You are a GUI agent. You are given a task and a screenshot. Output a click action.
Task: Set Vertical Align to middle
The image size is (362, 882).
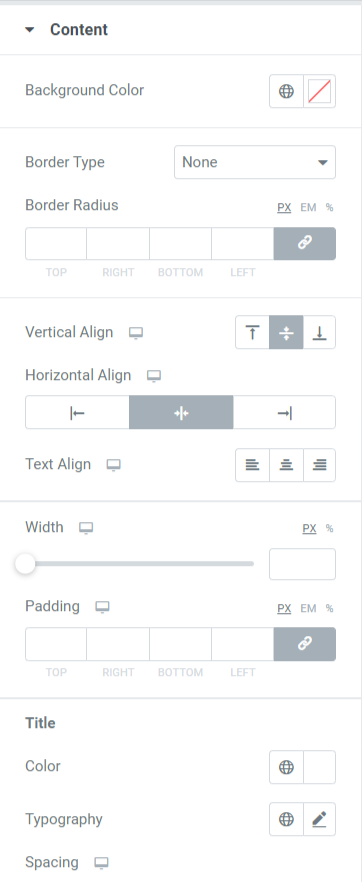click(286, 332)
